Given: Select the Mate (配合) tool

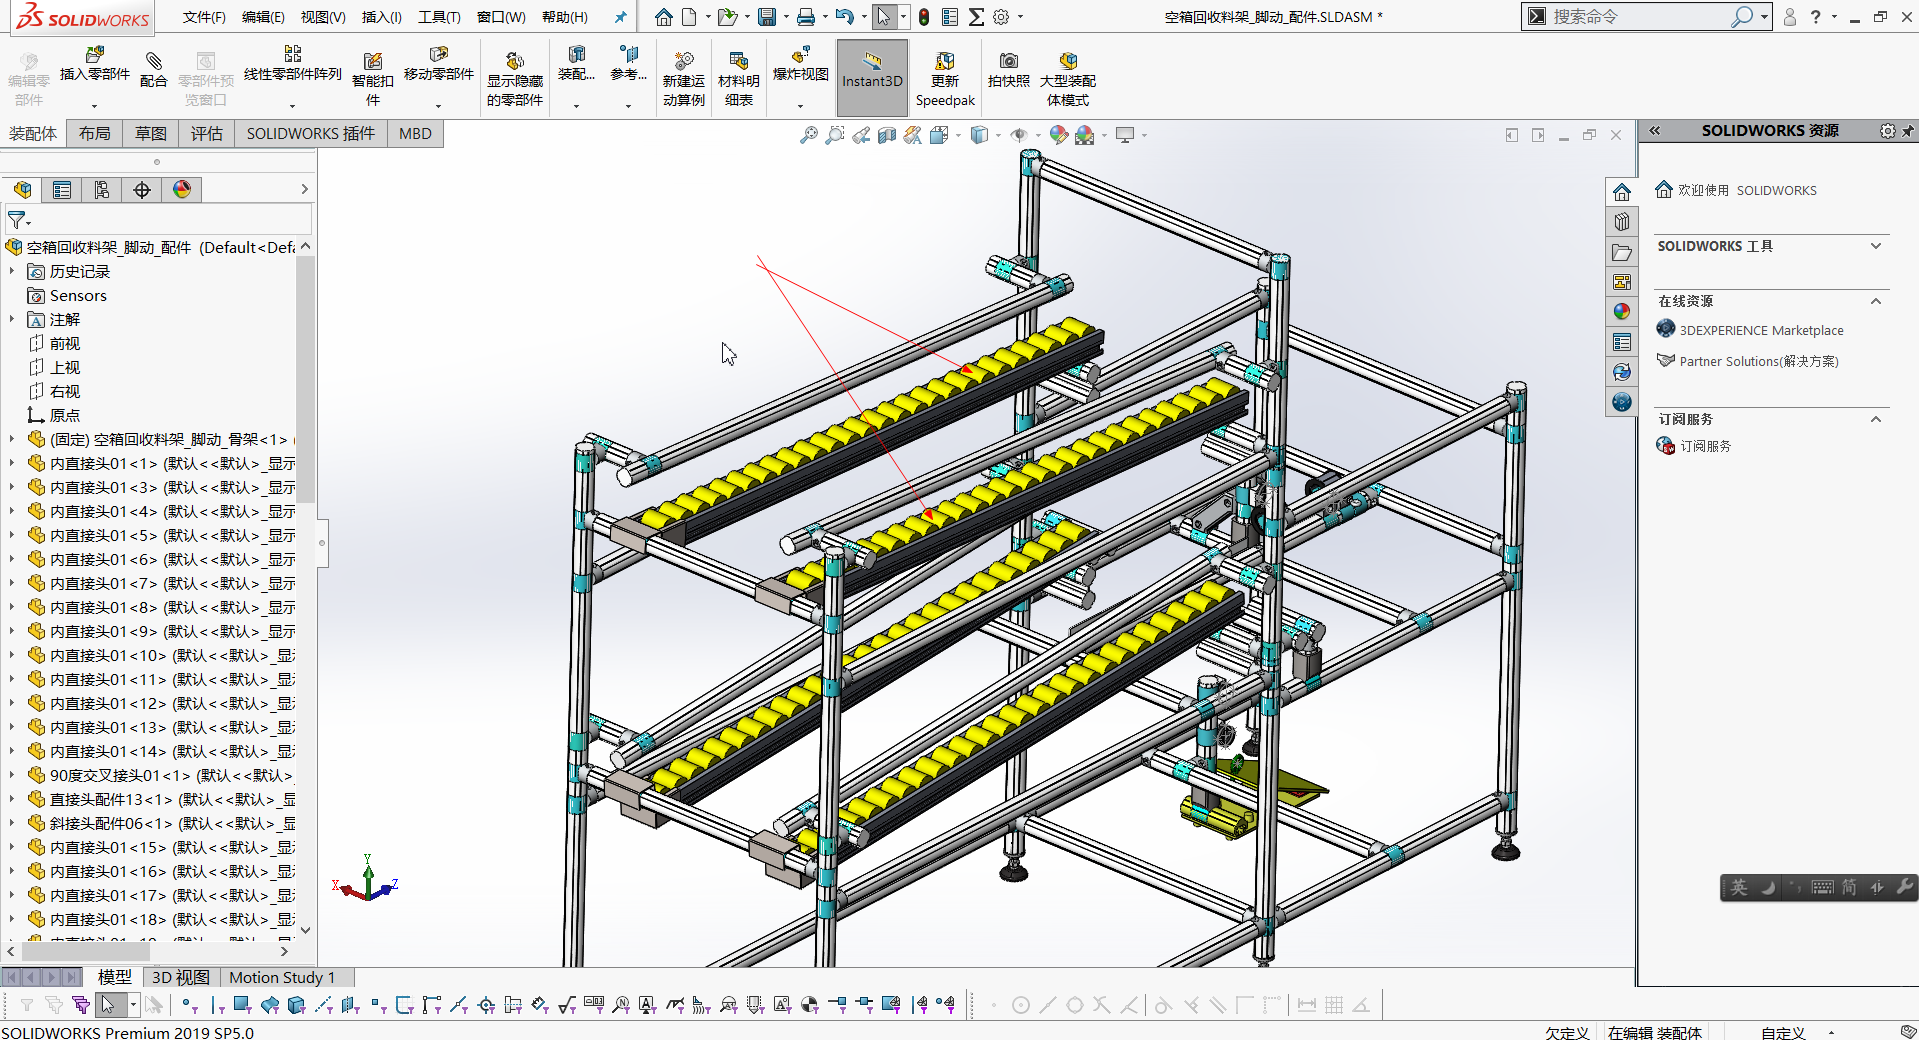Looking at the screenshot, I should coord(153,69).
